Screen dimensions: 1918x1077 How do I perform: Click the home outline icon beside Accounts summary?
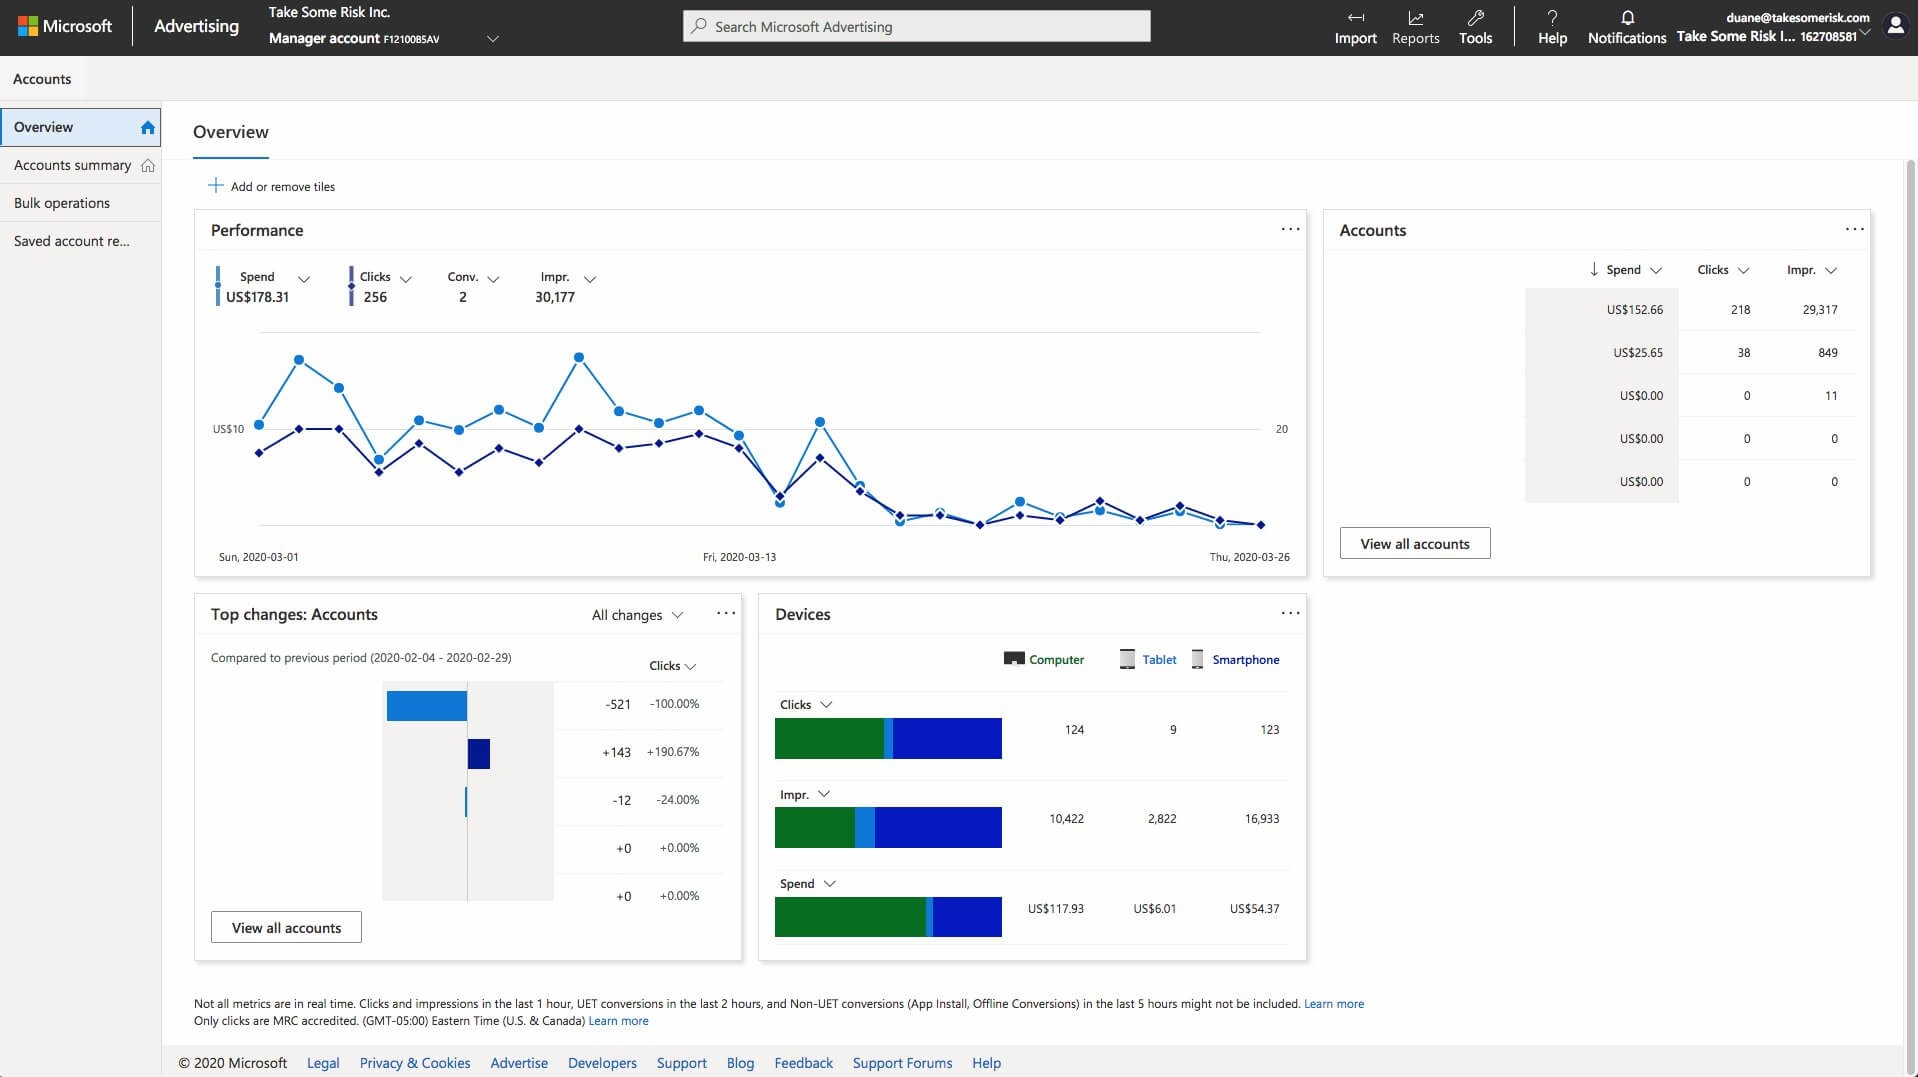148,165
